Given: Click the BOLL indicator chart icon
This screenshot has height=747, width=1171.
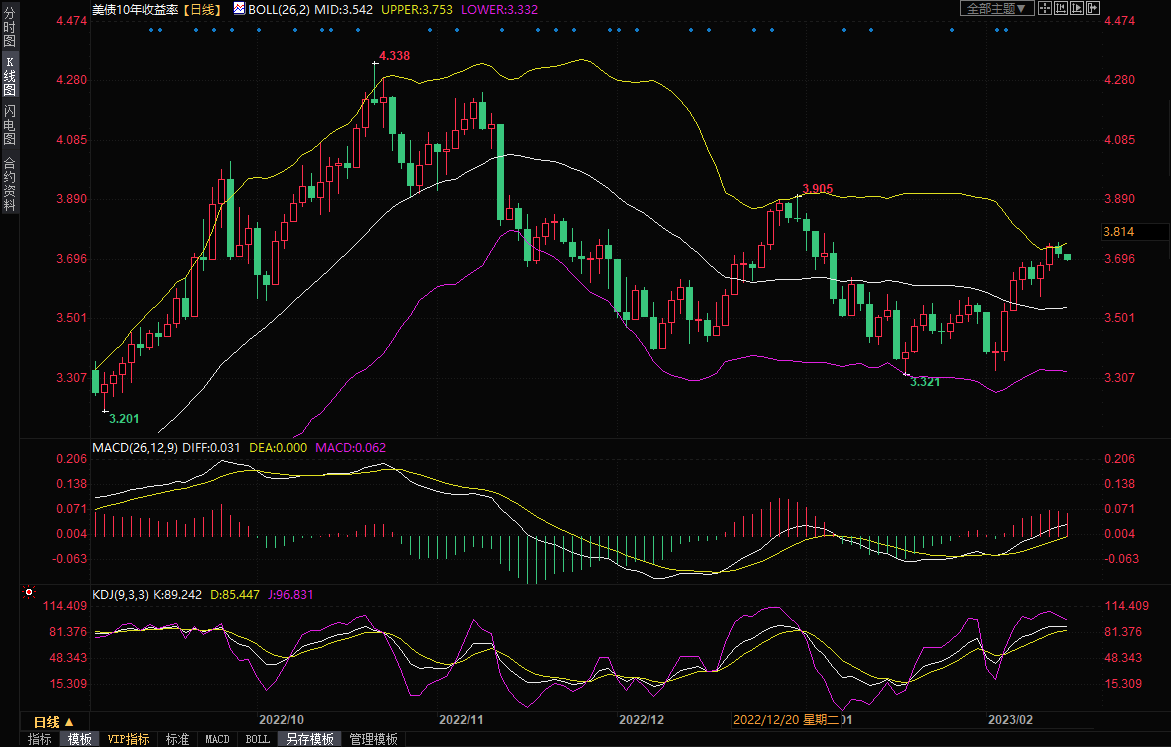Looking at the screenshot, I should click(x=238, y=8).
